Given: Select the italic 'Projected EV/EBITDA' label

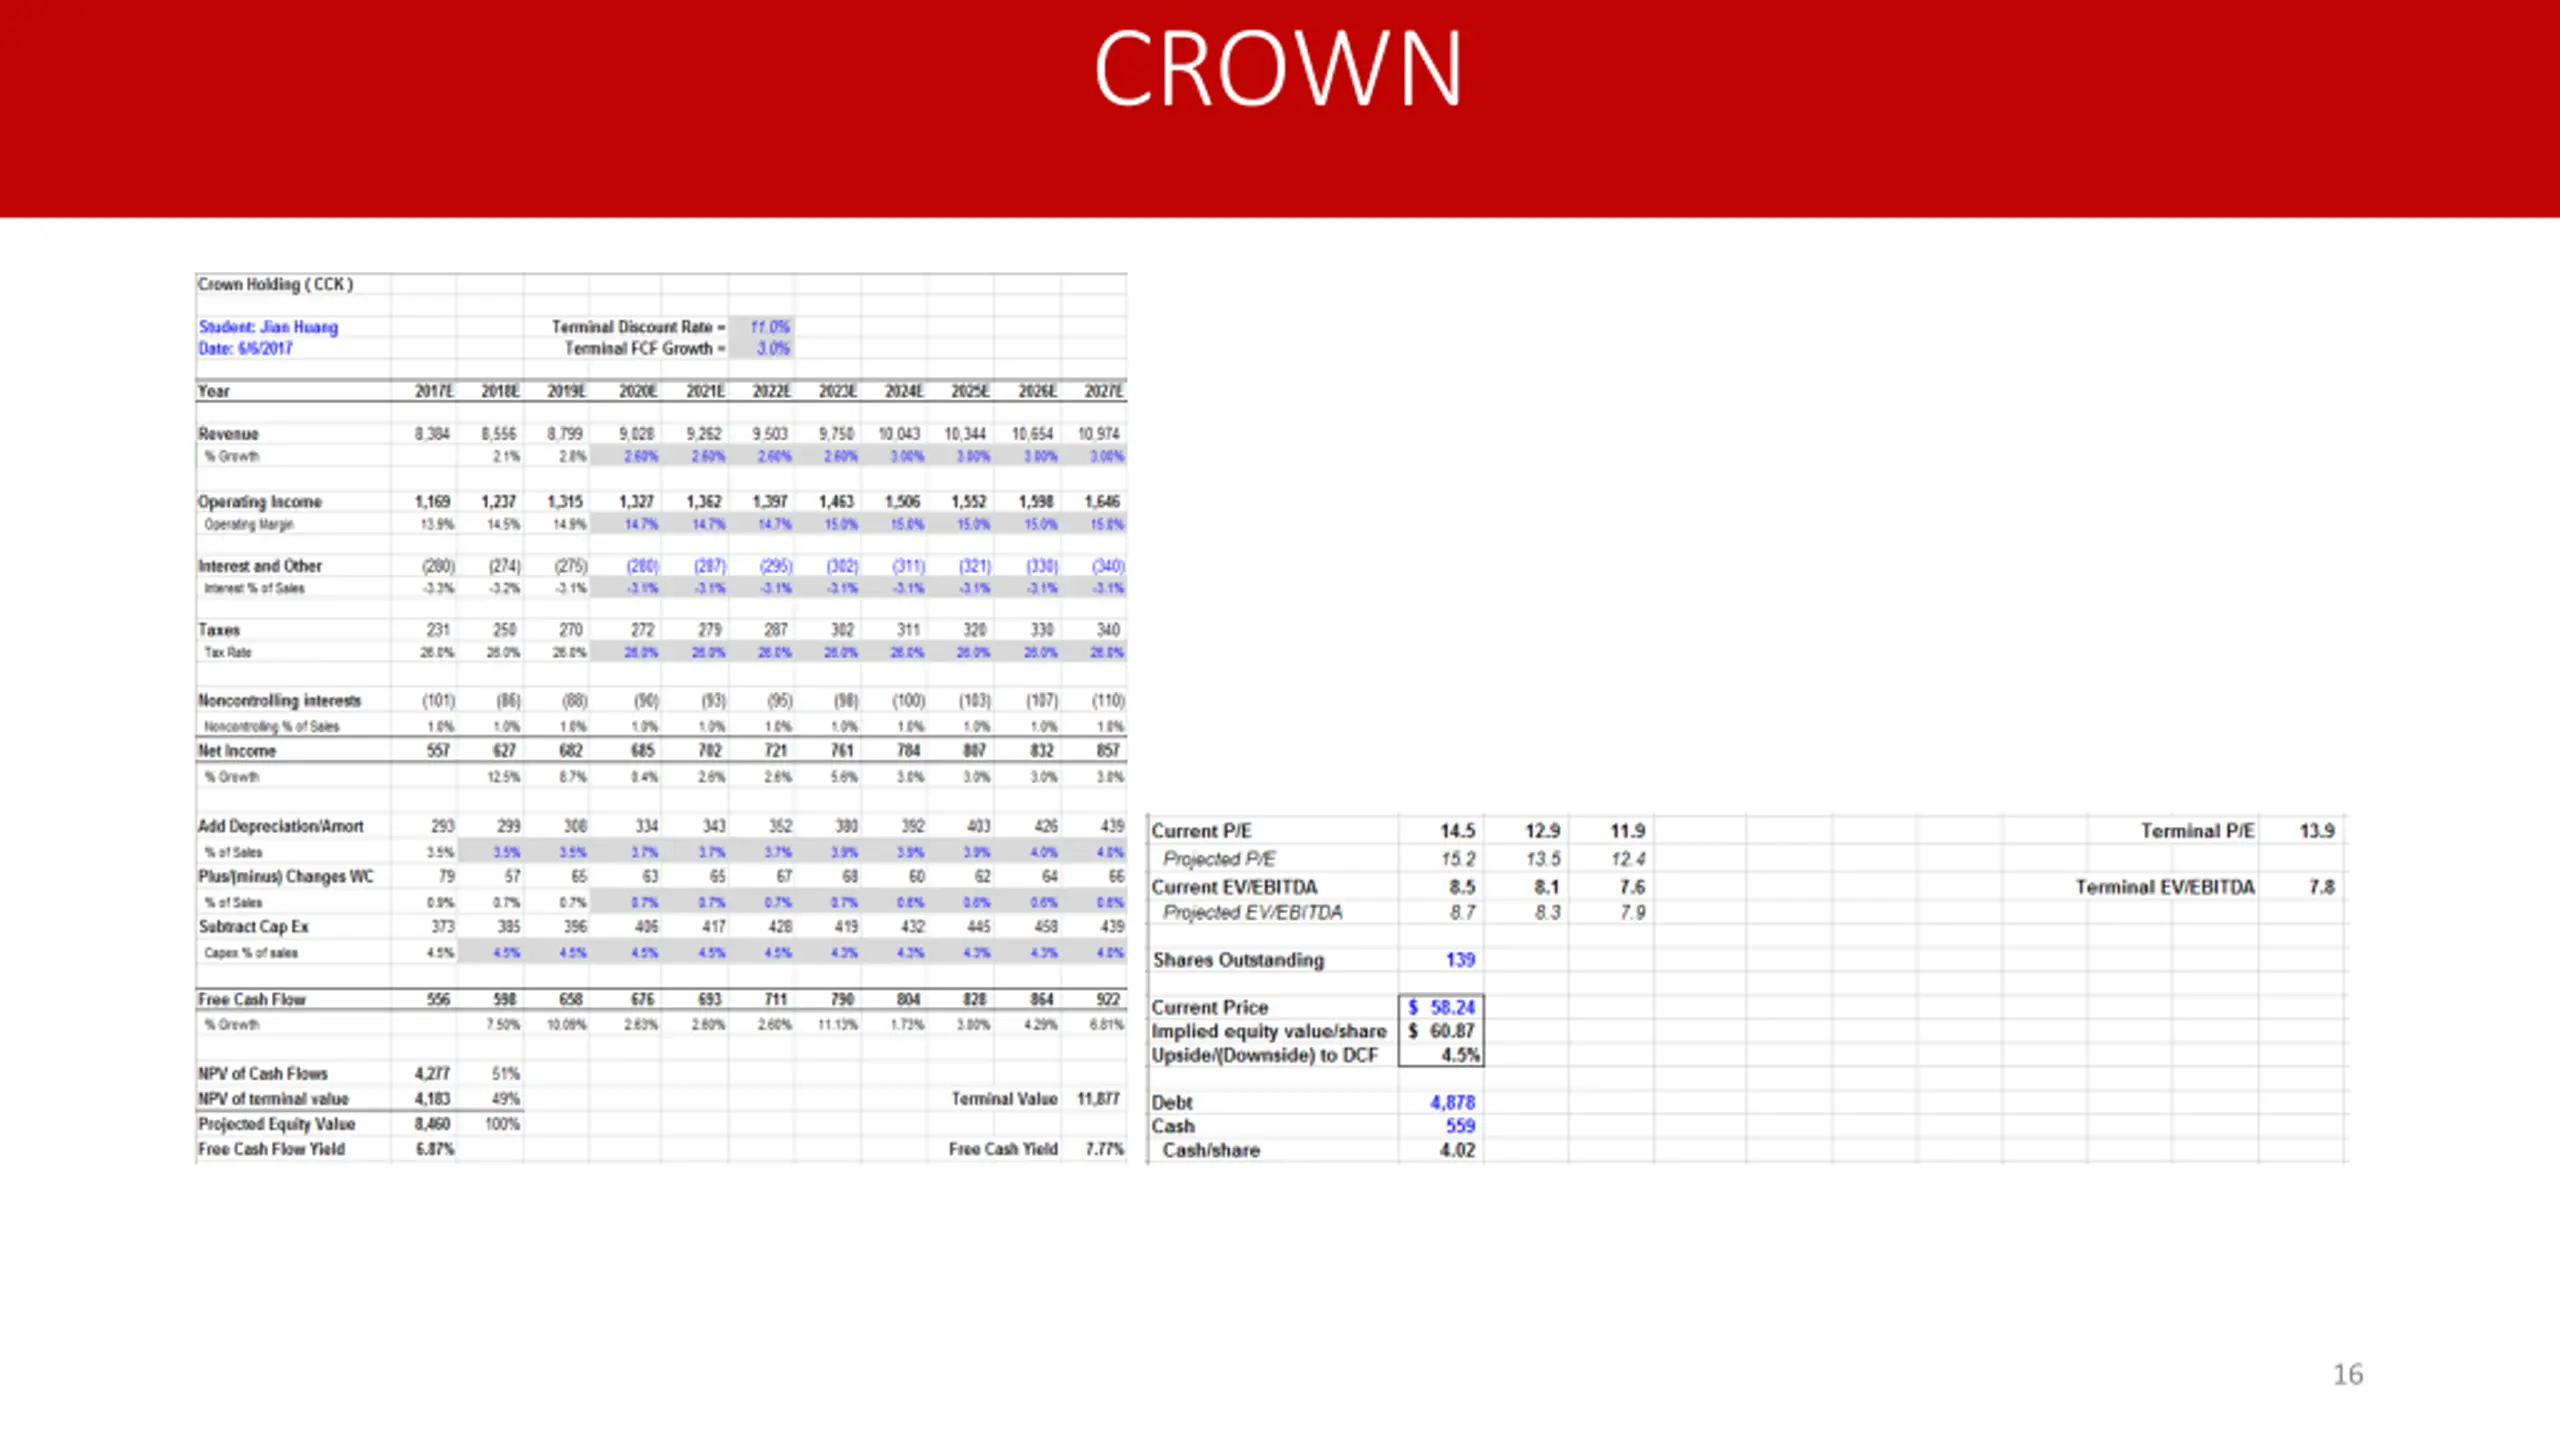Looking at the screenshot, I should click(x=1253, y=912).
